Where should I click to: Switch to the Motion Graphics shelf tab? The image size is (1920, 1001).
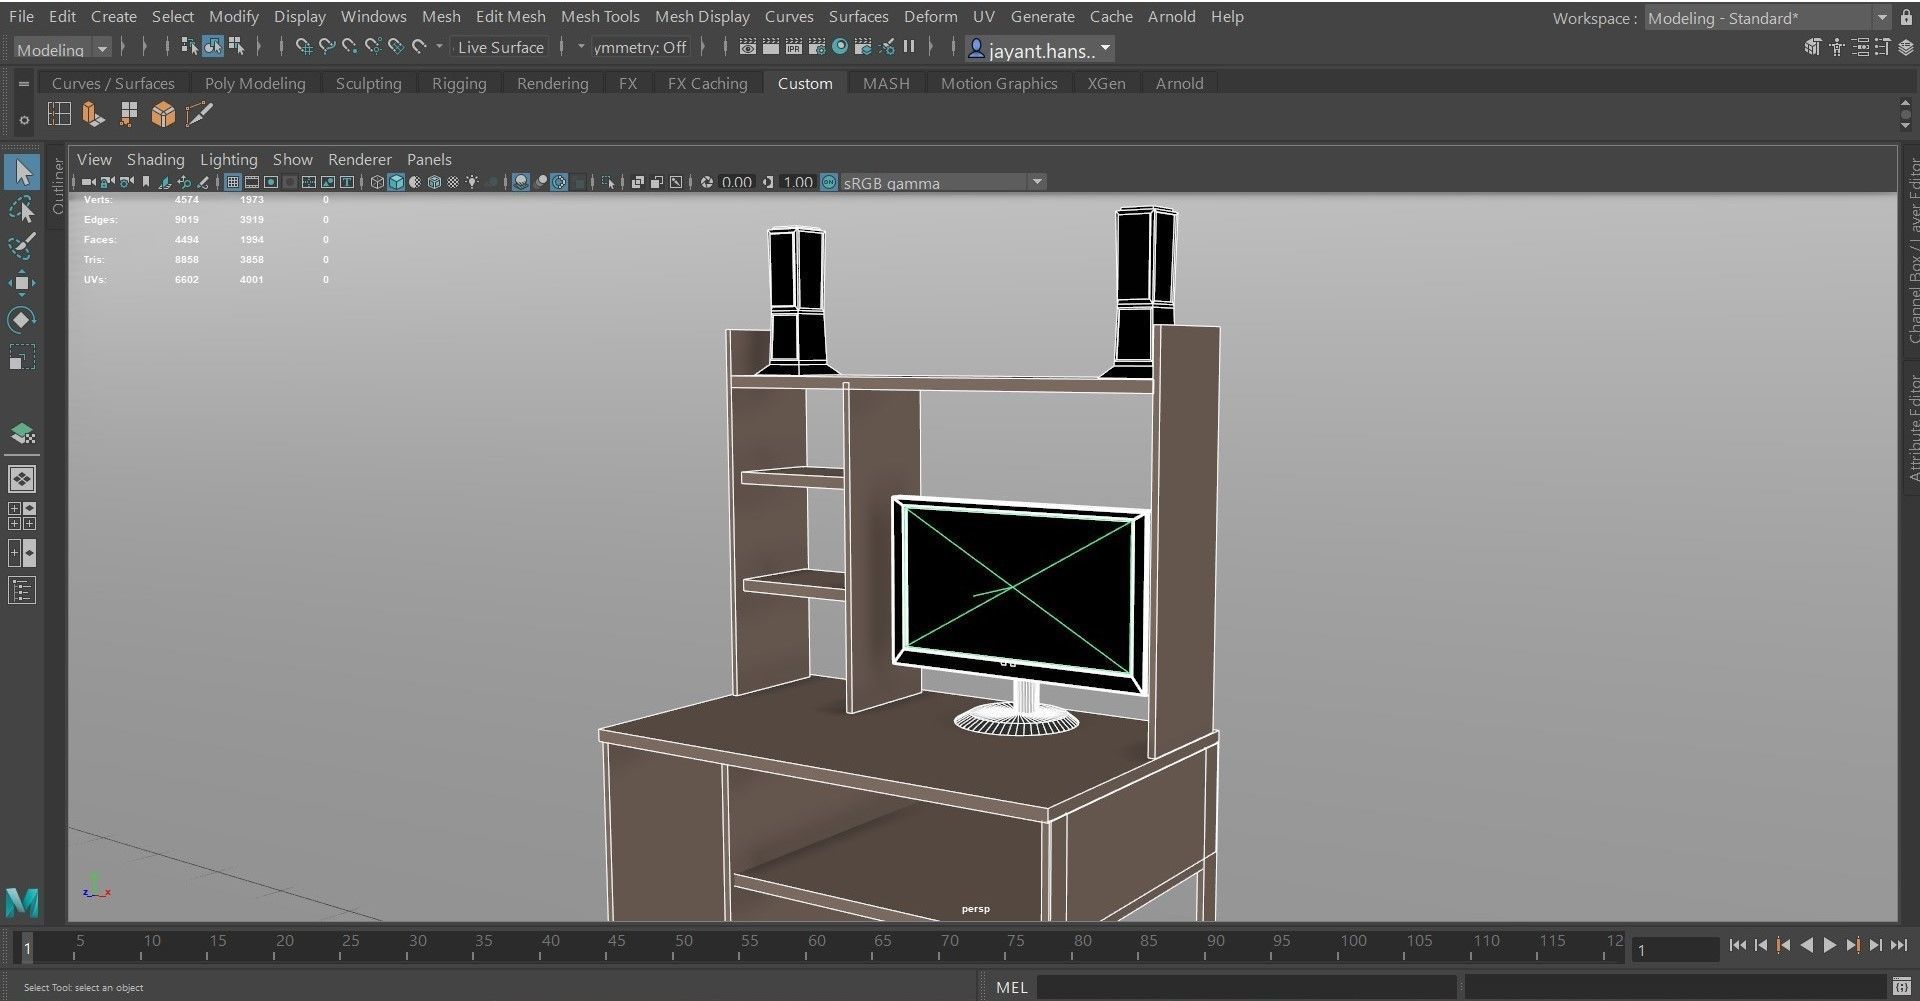tap(998, 83)
